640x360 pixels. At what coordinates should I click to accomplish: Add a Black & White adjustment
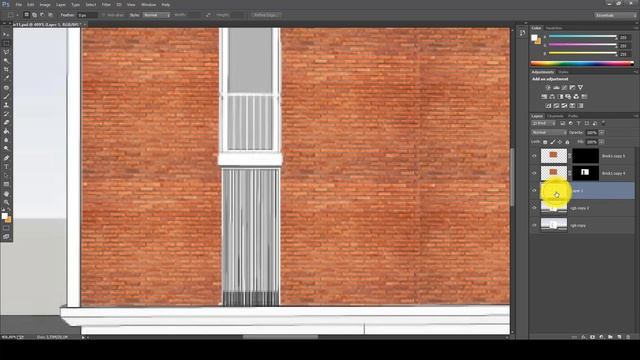pos(560,97)
